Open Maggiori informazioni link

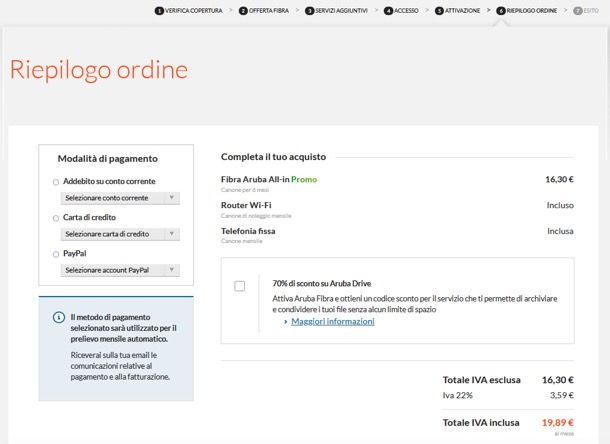(333, 321)
